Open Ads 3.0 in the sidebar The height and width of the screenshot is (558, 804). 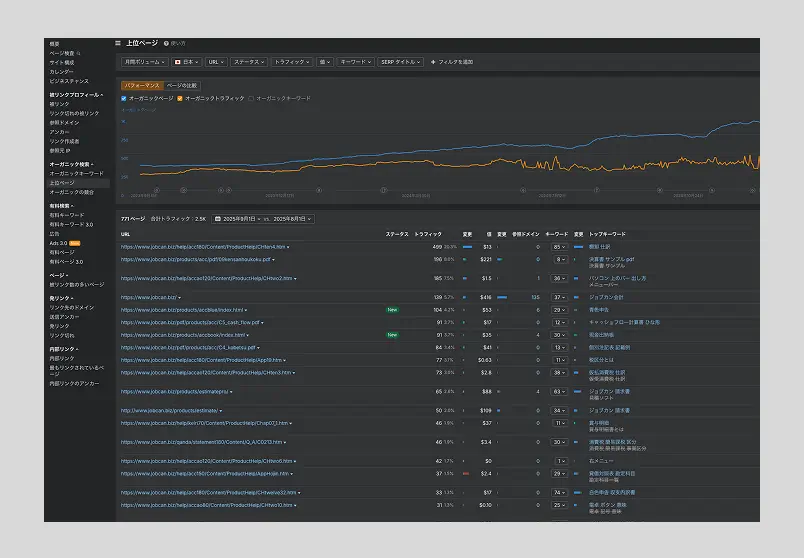[x=58, y=243]
